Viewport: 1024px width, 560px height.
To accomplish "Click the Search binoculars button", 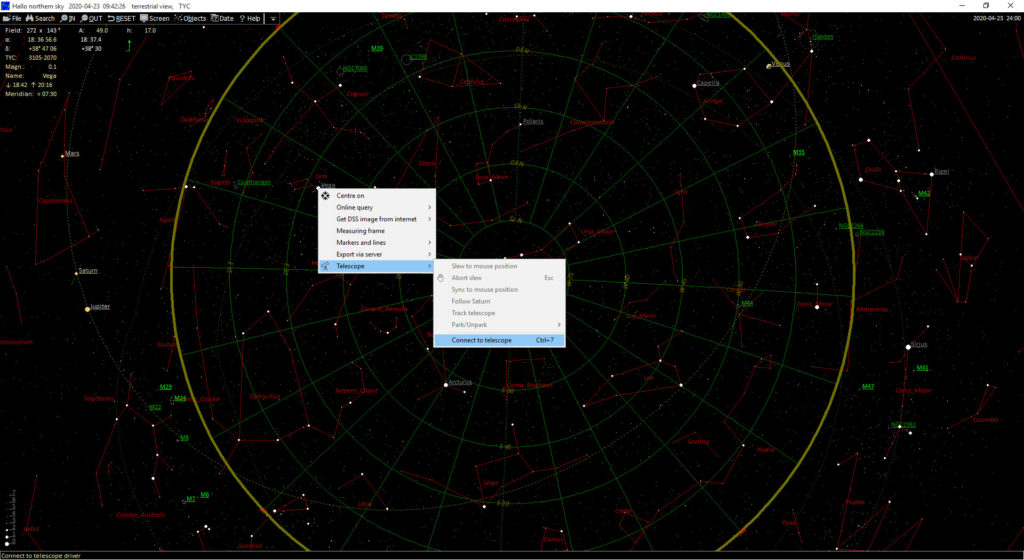I will tap(40, 18).
